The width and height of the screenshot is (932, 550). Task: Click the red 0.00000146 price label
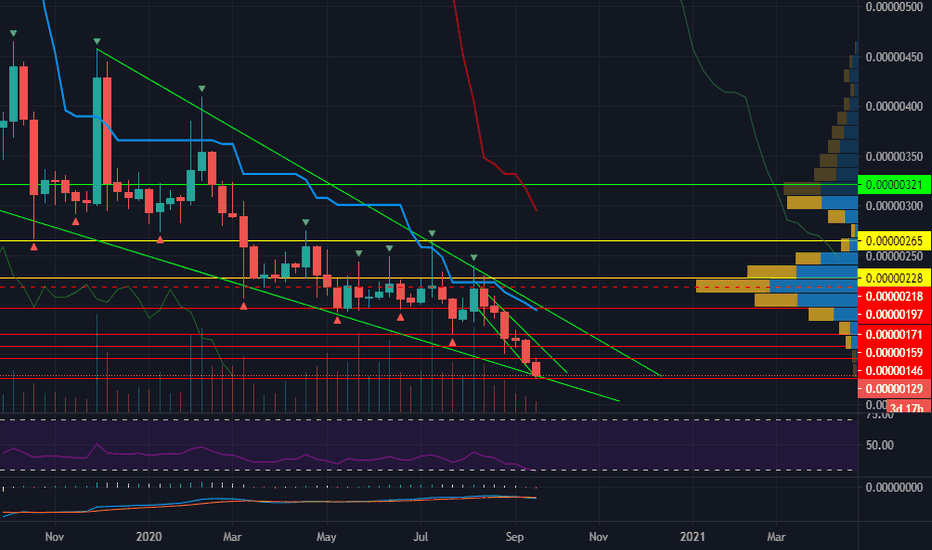(895, 370)
